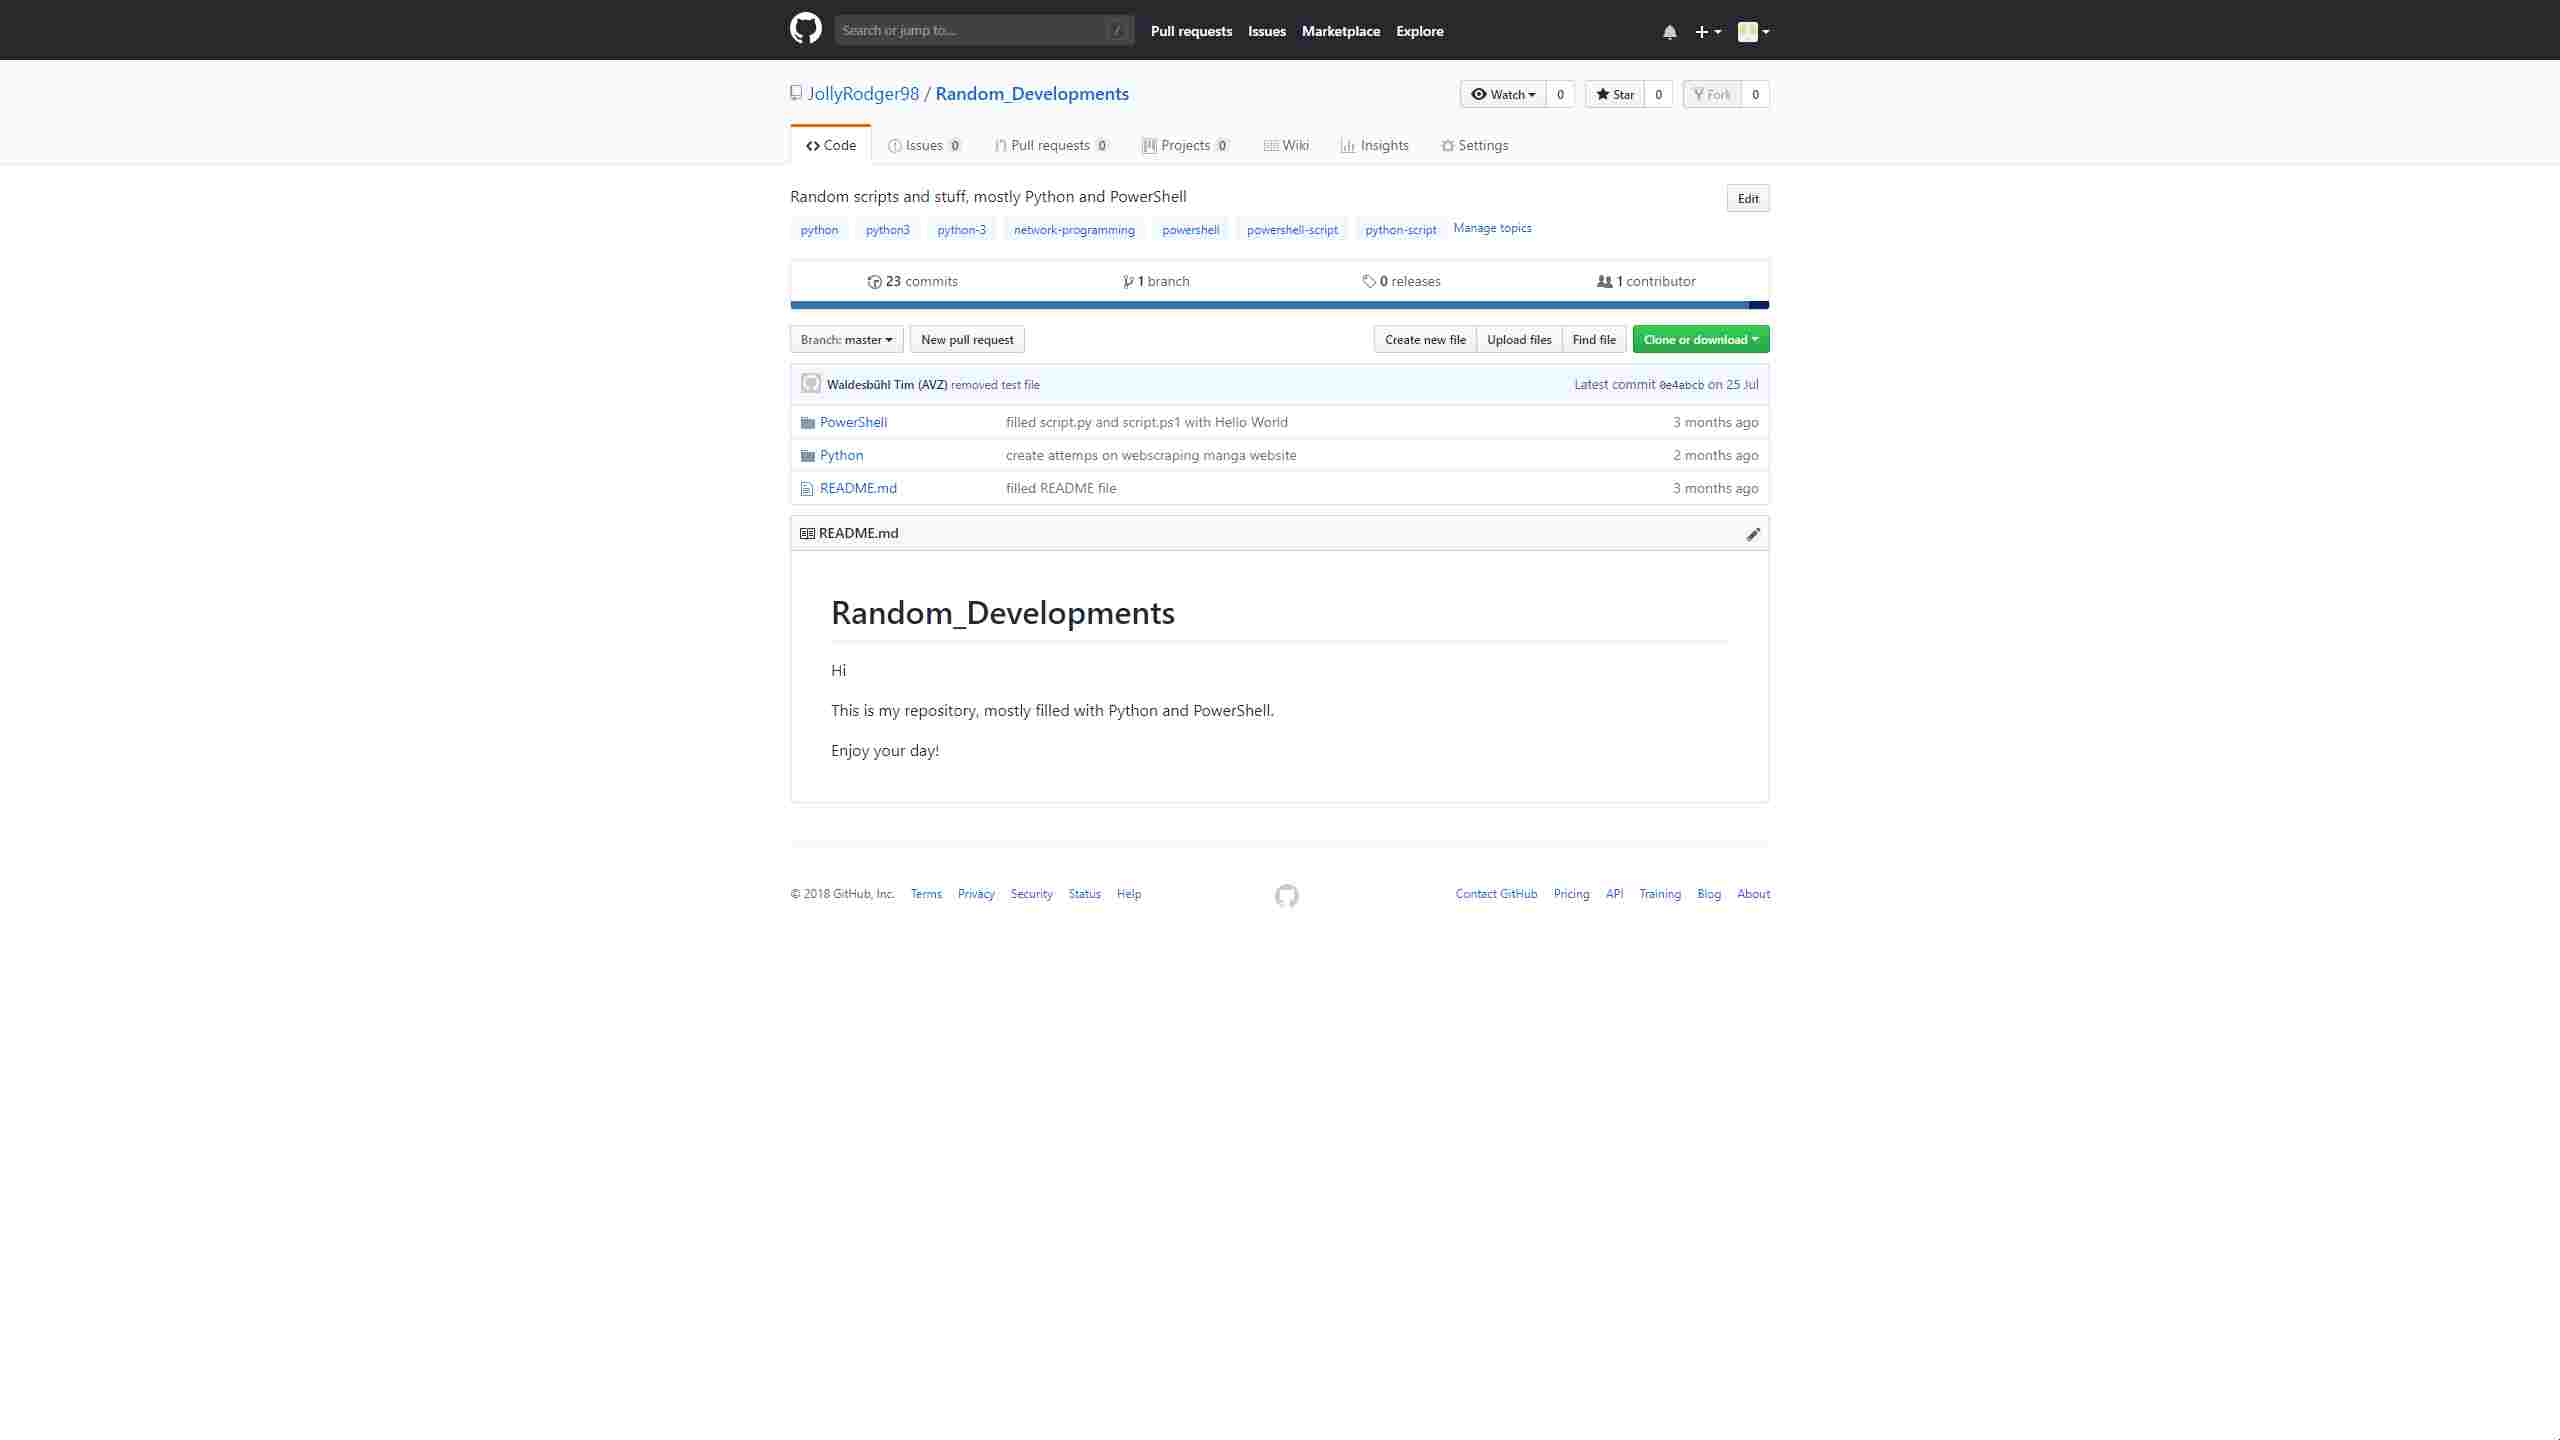Image resolution: width=2560 pixels, height=1440 pixels.
Task: Select the Code tab
Action: click(831, 145)
